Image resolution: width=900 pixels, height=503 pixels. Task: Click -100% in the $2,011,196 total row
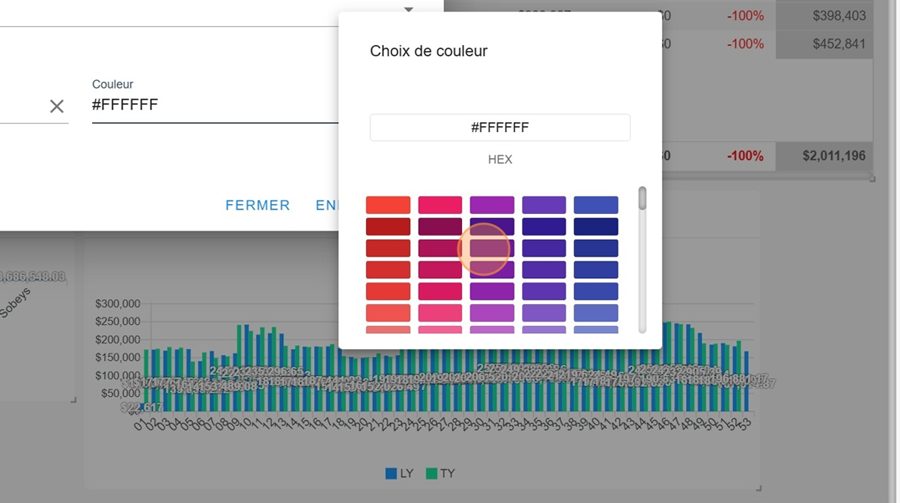click(745, 156)
